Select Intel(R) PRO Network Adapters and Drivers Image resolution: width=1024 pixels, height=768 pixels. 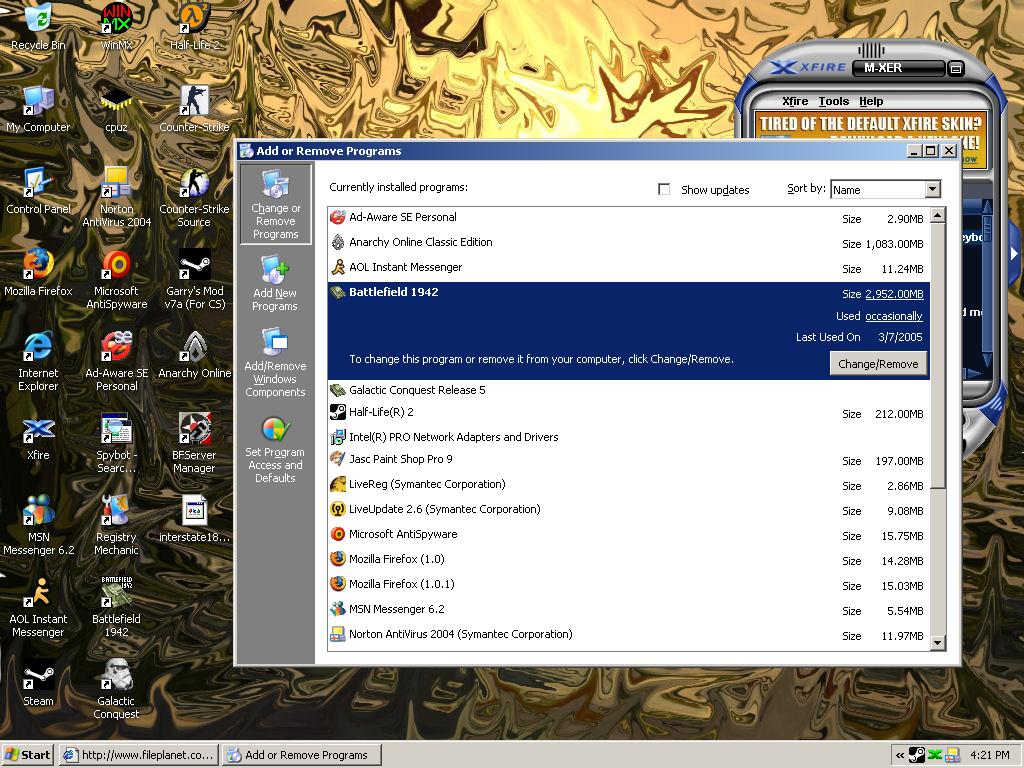pos(628,437)
